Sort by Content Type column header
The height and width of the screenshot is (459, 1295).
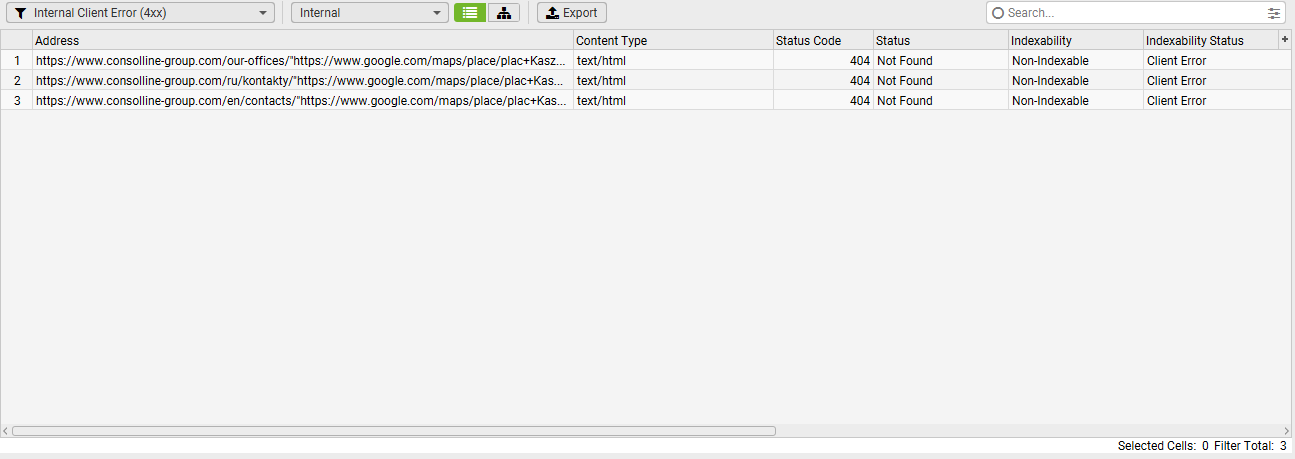point(673,40)
